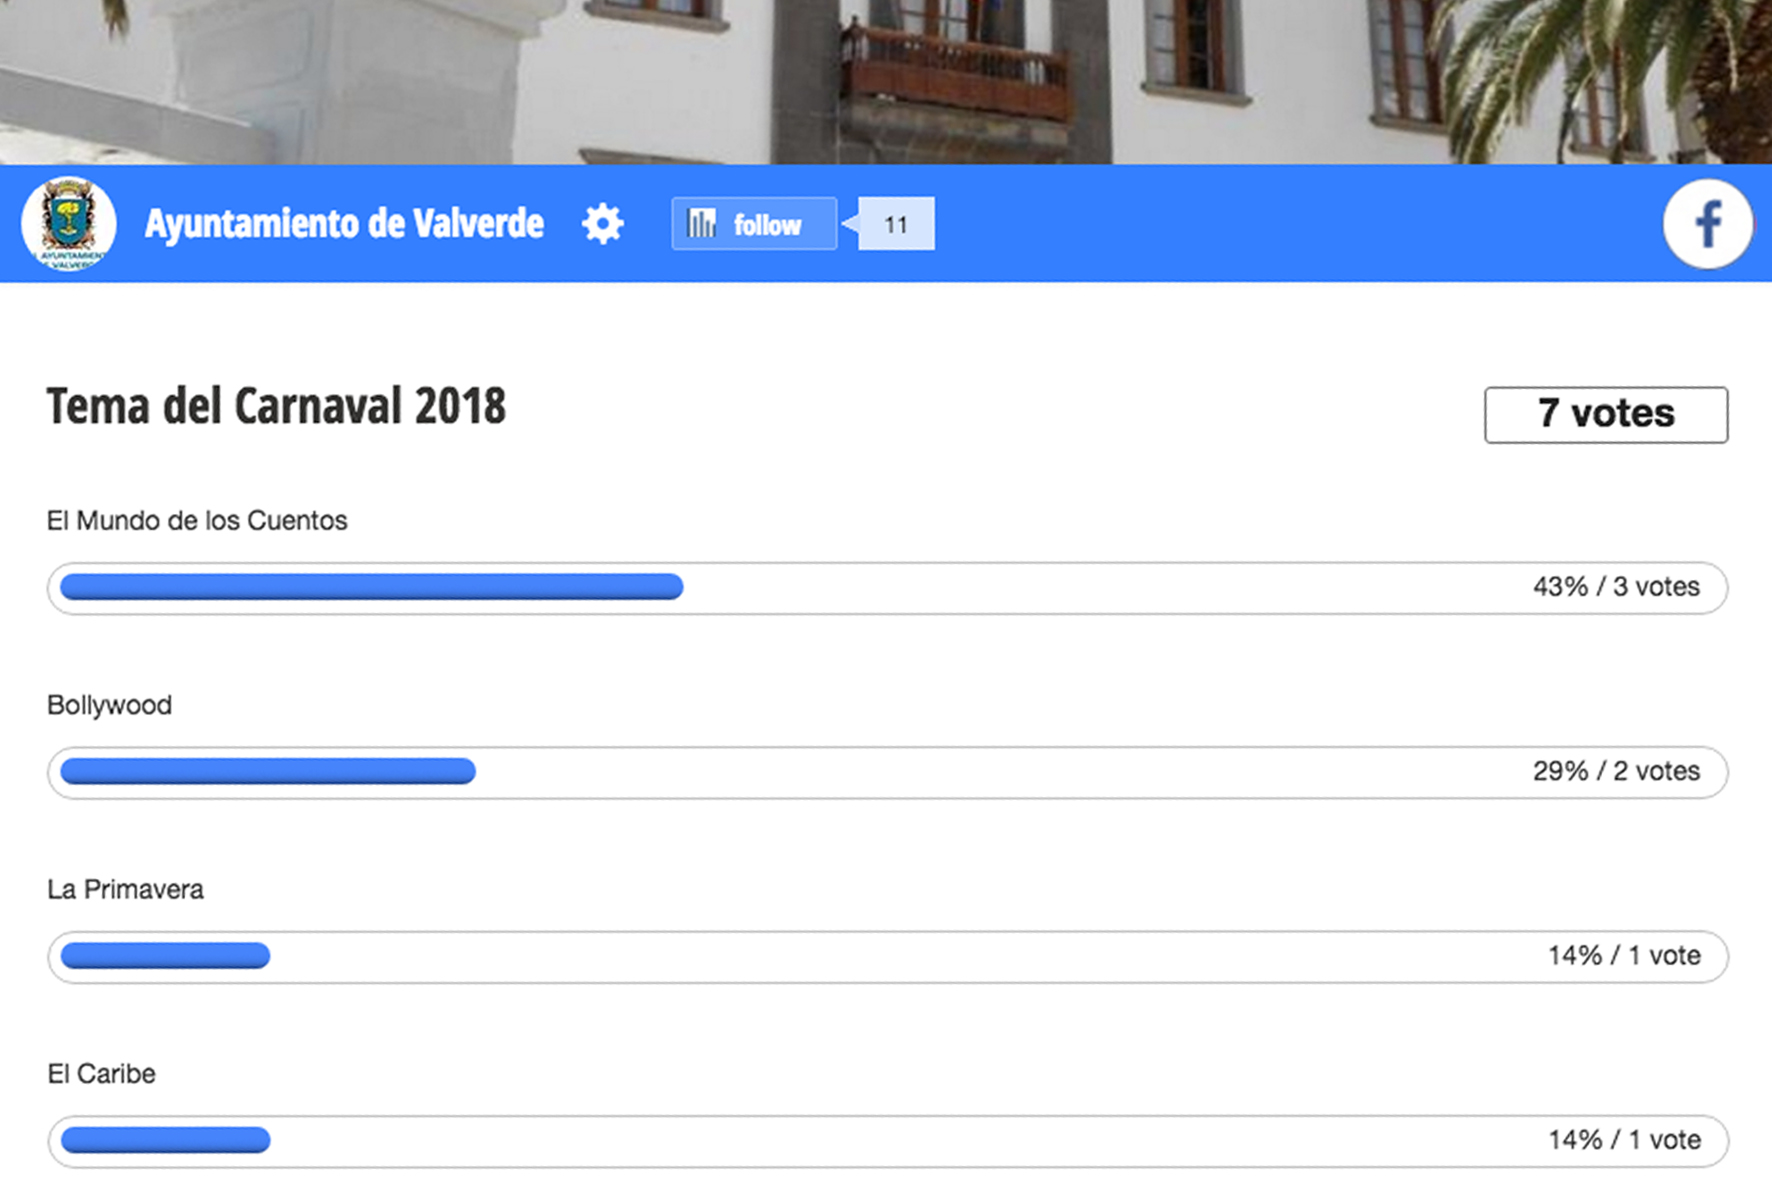Screen dimensions: 1772x1181
Task: Click the Facebook share icon
Action: point(1707,224)
